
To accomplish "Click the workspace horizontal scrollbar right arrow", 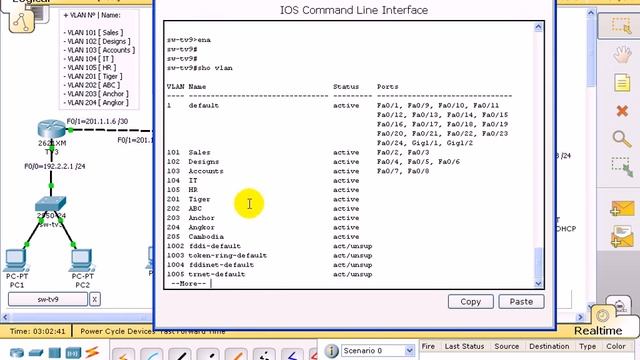I will [580, 317].
